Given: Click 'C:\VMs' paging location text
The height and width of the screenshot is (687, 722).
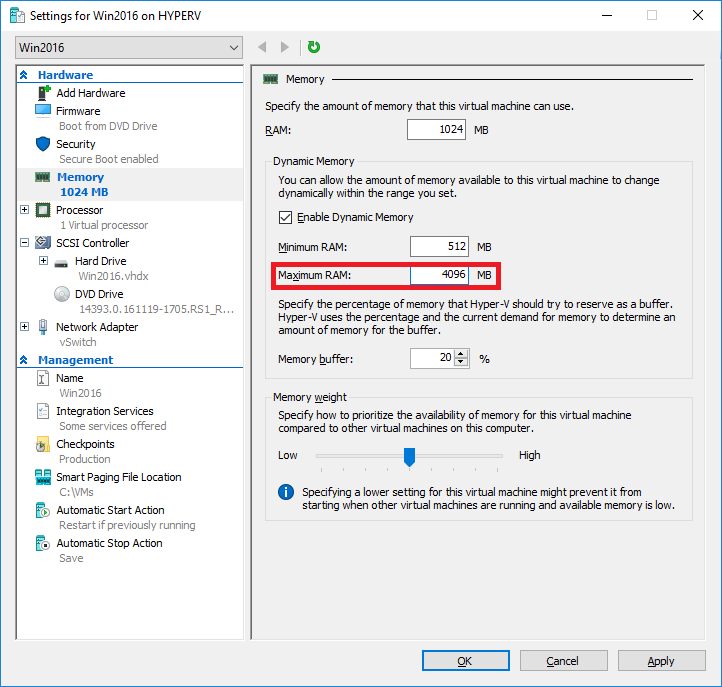Looking at the screenshot, I should pyautogui.click(x=76, y=492).
